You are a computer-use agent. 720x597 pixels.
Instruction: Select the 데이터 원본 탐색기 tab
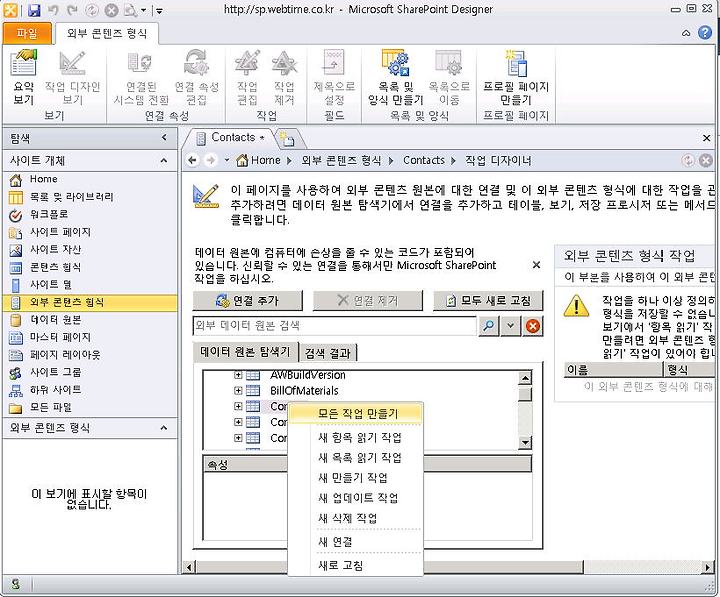click(x=245, y=352)
